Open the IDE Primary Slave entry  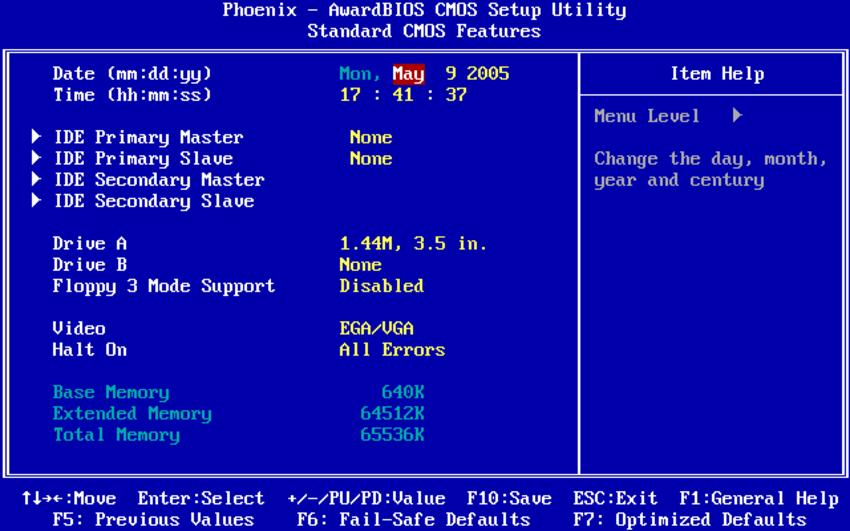coord(144,158)
